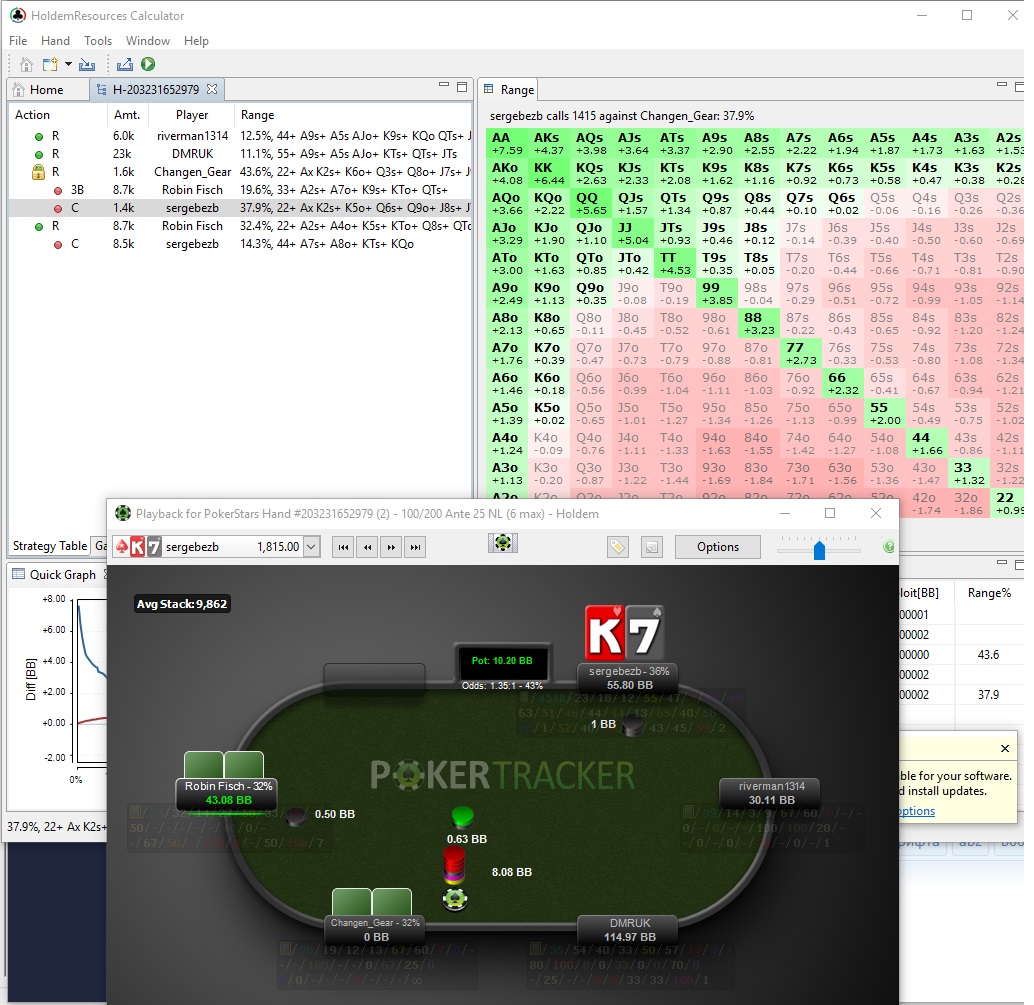
Task: Adjust the playback speed slider
Action: pyautogui.click(x=819, y=550)
